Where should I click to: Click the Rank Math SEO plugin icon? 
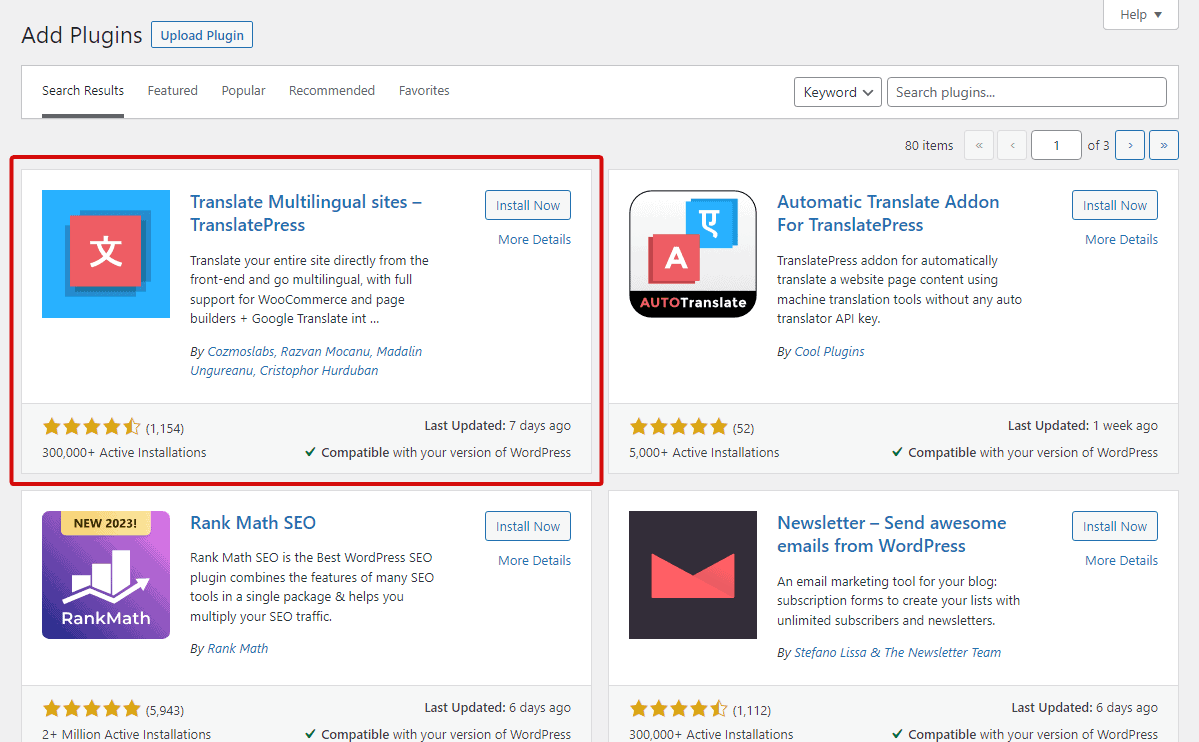click(x=106, y=575)
